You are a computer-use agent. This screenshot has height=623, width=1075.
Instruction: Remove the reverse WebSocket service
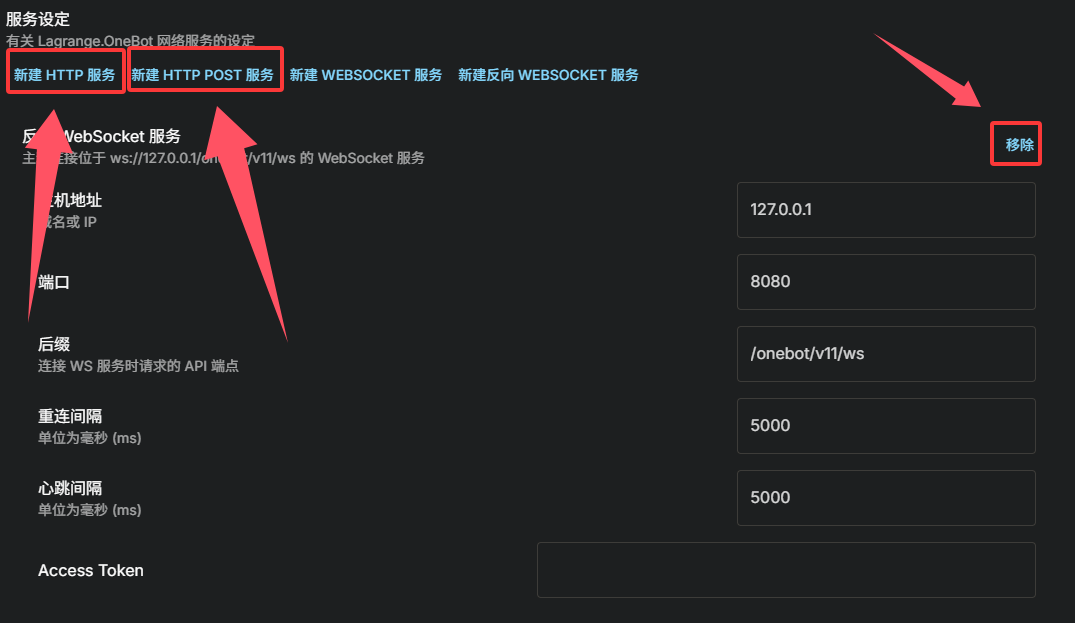coord(1019,145)
